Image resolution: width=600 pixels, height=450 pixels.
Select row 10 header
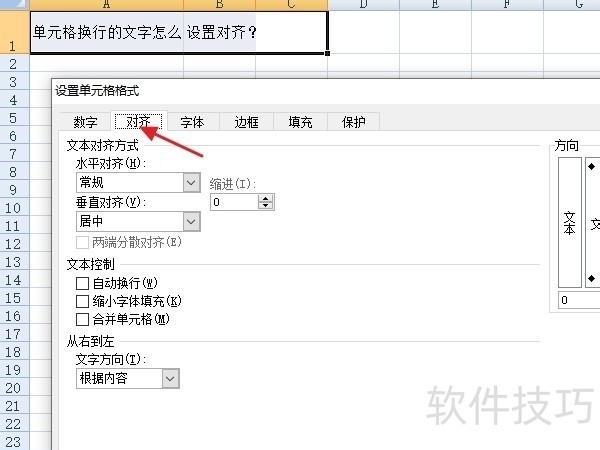pyautogui.click(x=15, y=208)
